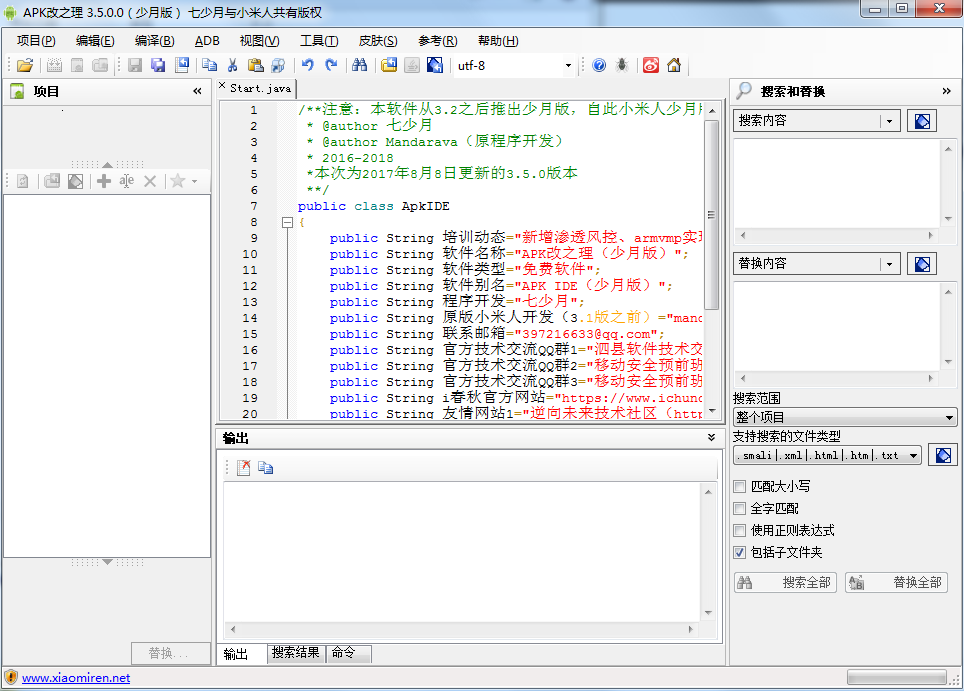964x691 pixels.
Task: Click the clear output icon with red mark
Action: (x=243, y=468)
